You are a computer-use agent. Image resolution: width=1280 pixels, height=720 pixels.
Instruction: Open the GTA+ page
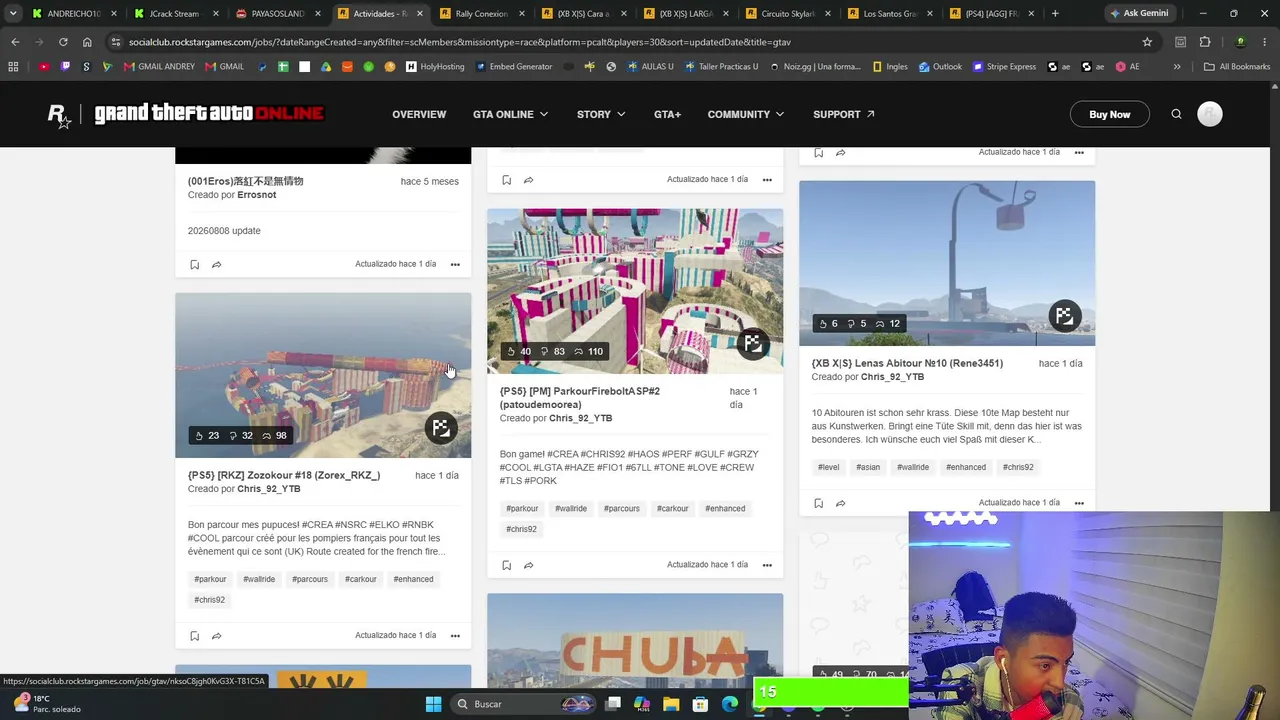tap(667, 114)
